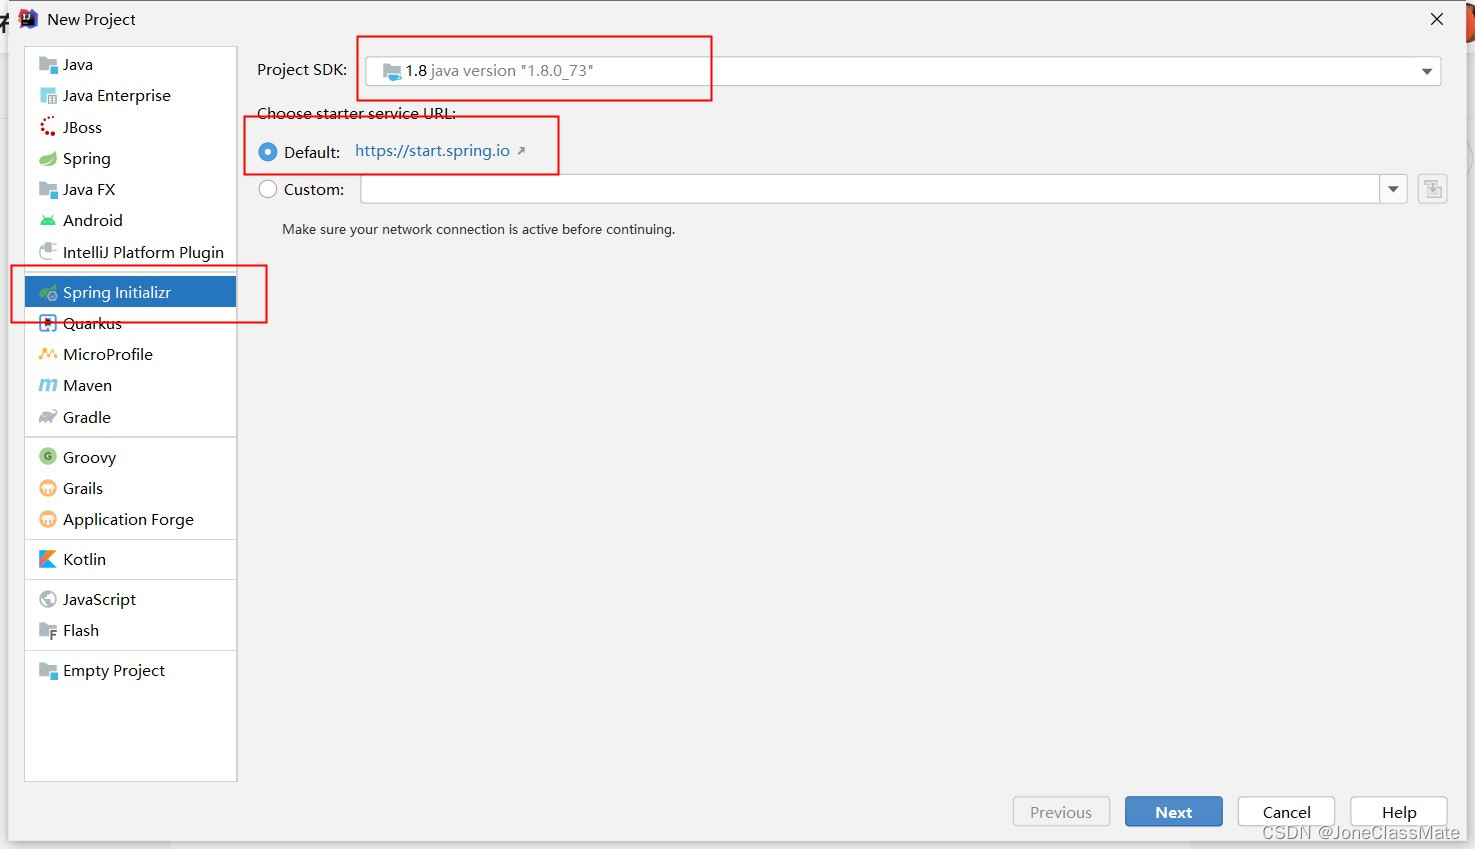Click the Custom URL input field
The width and height of the screenshot is (1475, 849).
pyautogui.click(x=870, y=189)
